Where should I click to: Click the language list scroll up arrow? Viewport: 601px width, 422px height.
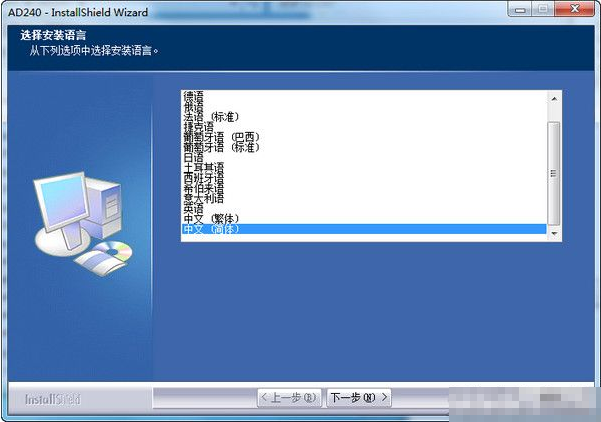(x=554, y=97)
